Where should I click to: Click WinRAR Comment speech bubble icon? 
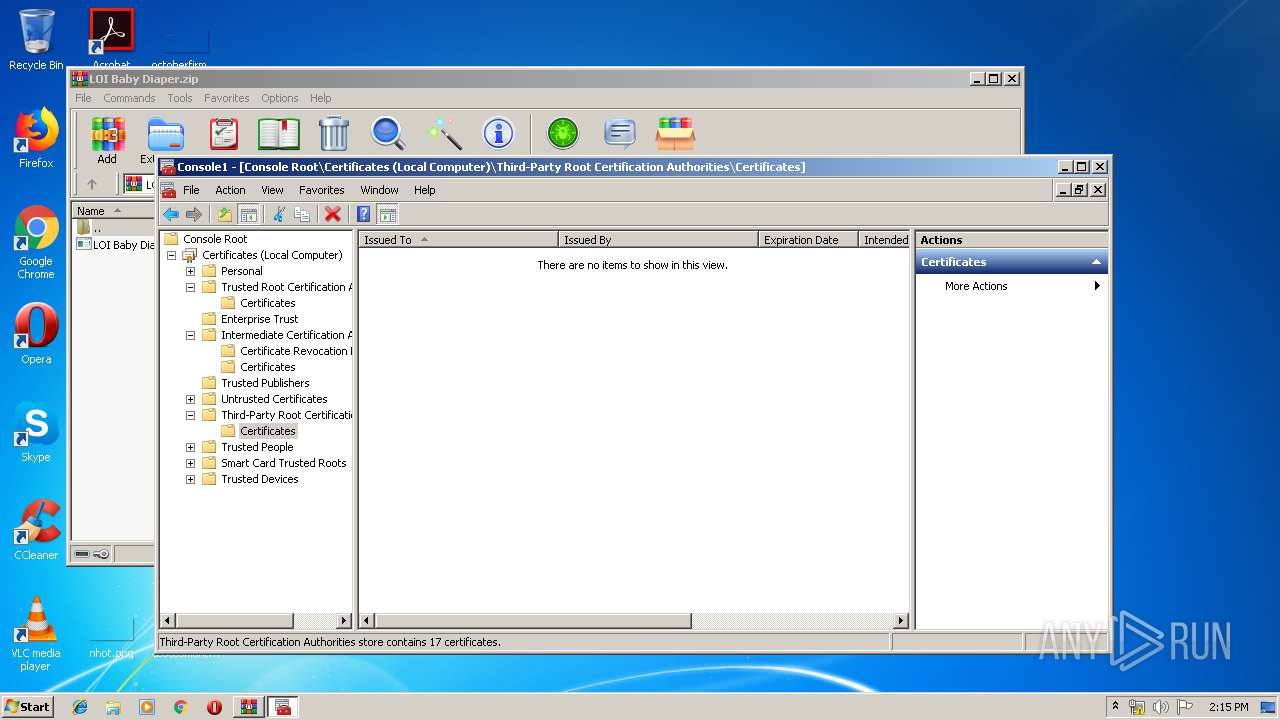[x=620, y=133]
